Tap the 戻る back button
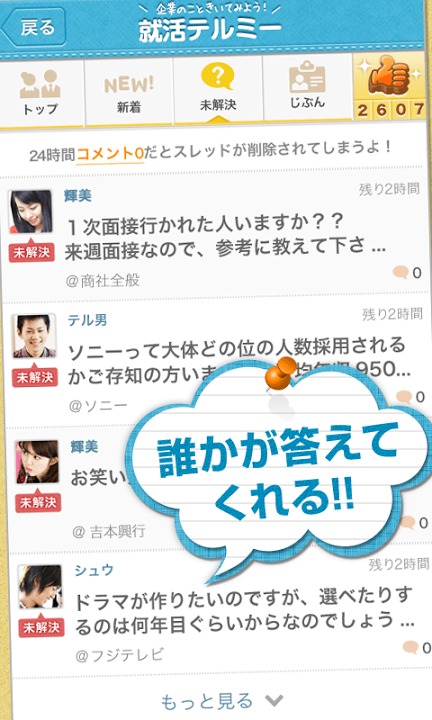Screen dimensions: 432x720 coord(34,27)
